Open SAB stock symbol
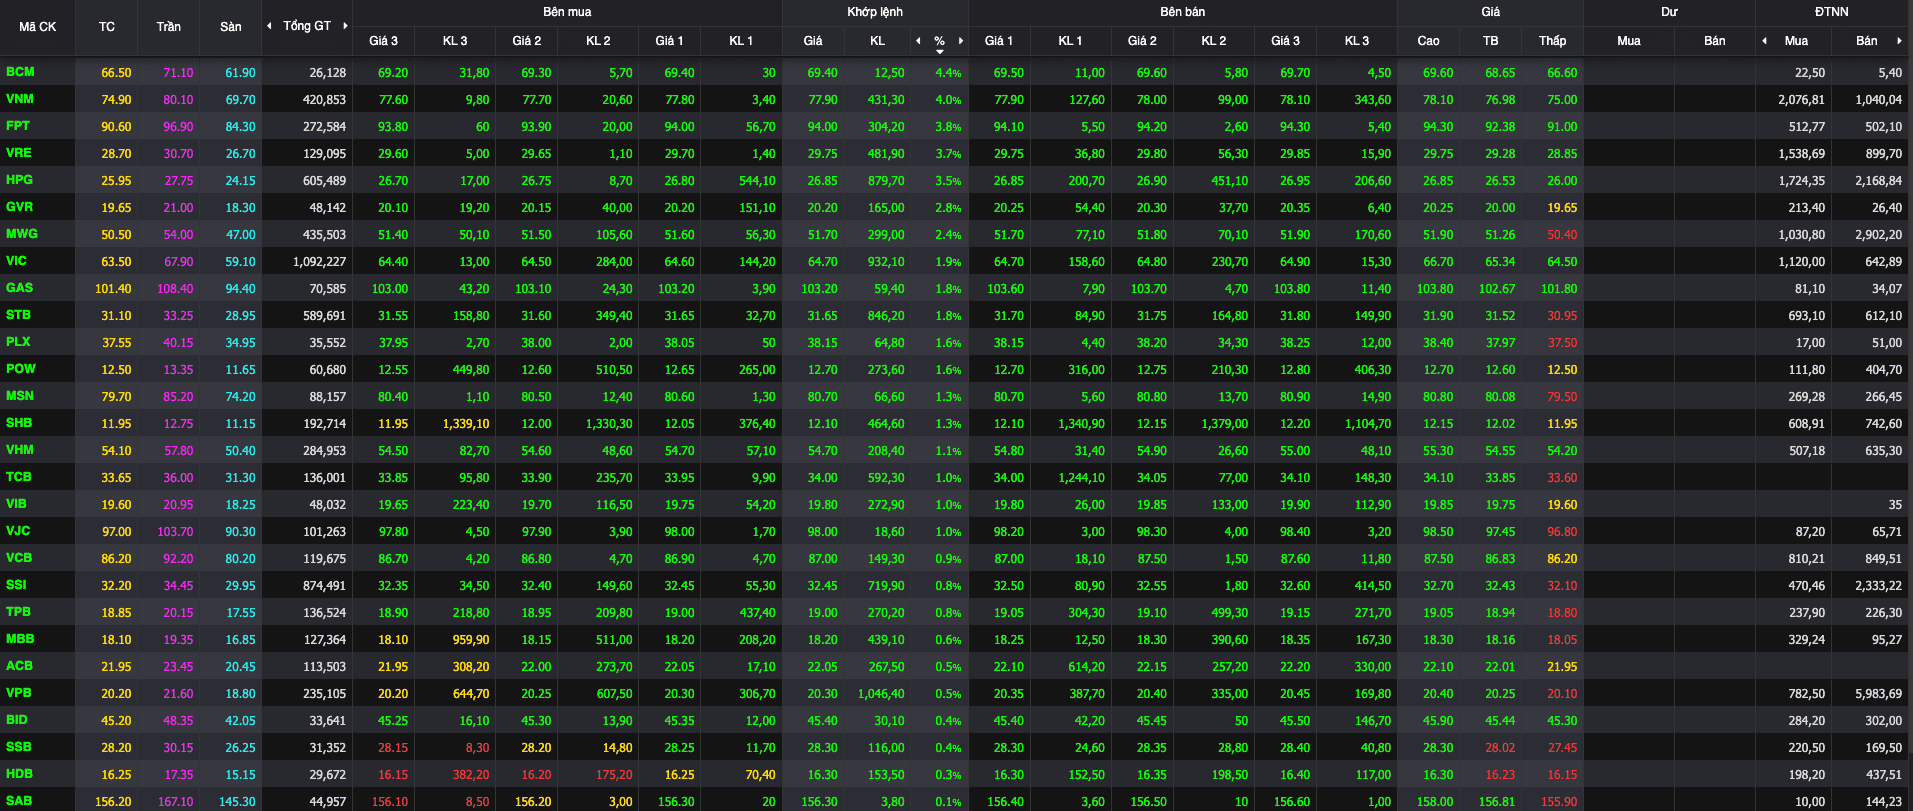Image resolution: width=1913 pixels, height=811 pixels. (19, 801)
